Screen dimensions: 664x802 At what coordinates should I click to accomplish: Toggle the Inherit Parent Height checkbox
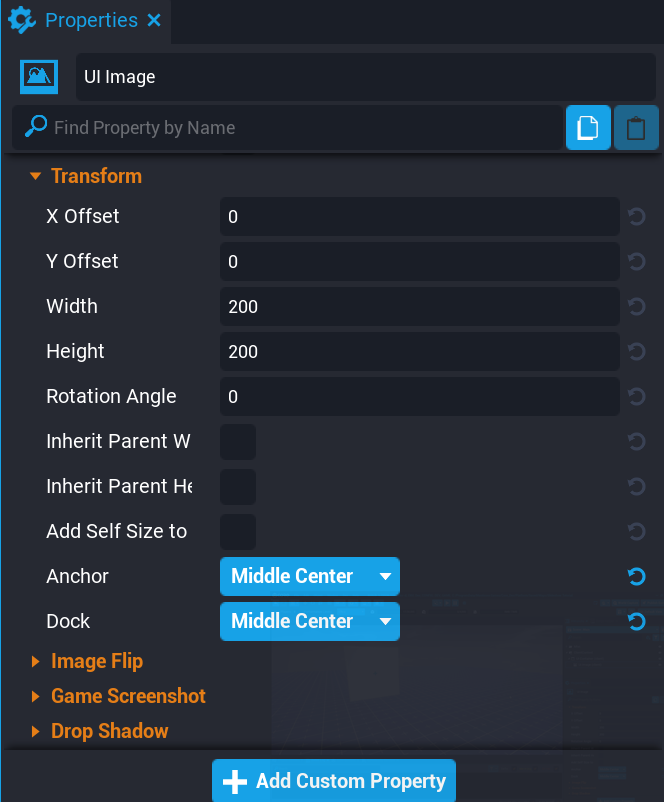(x=238, y=487)
